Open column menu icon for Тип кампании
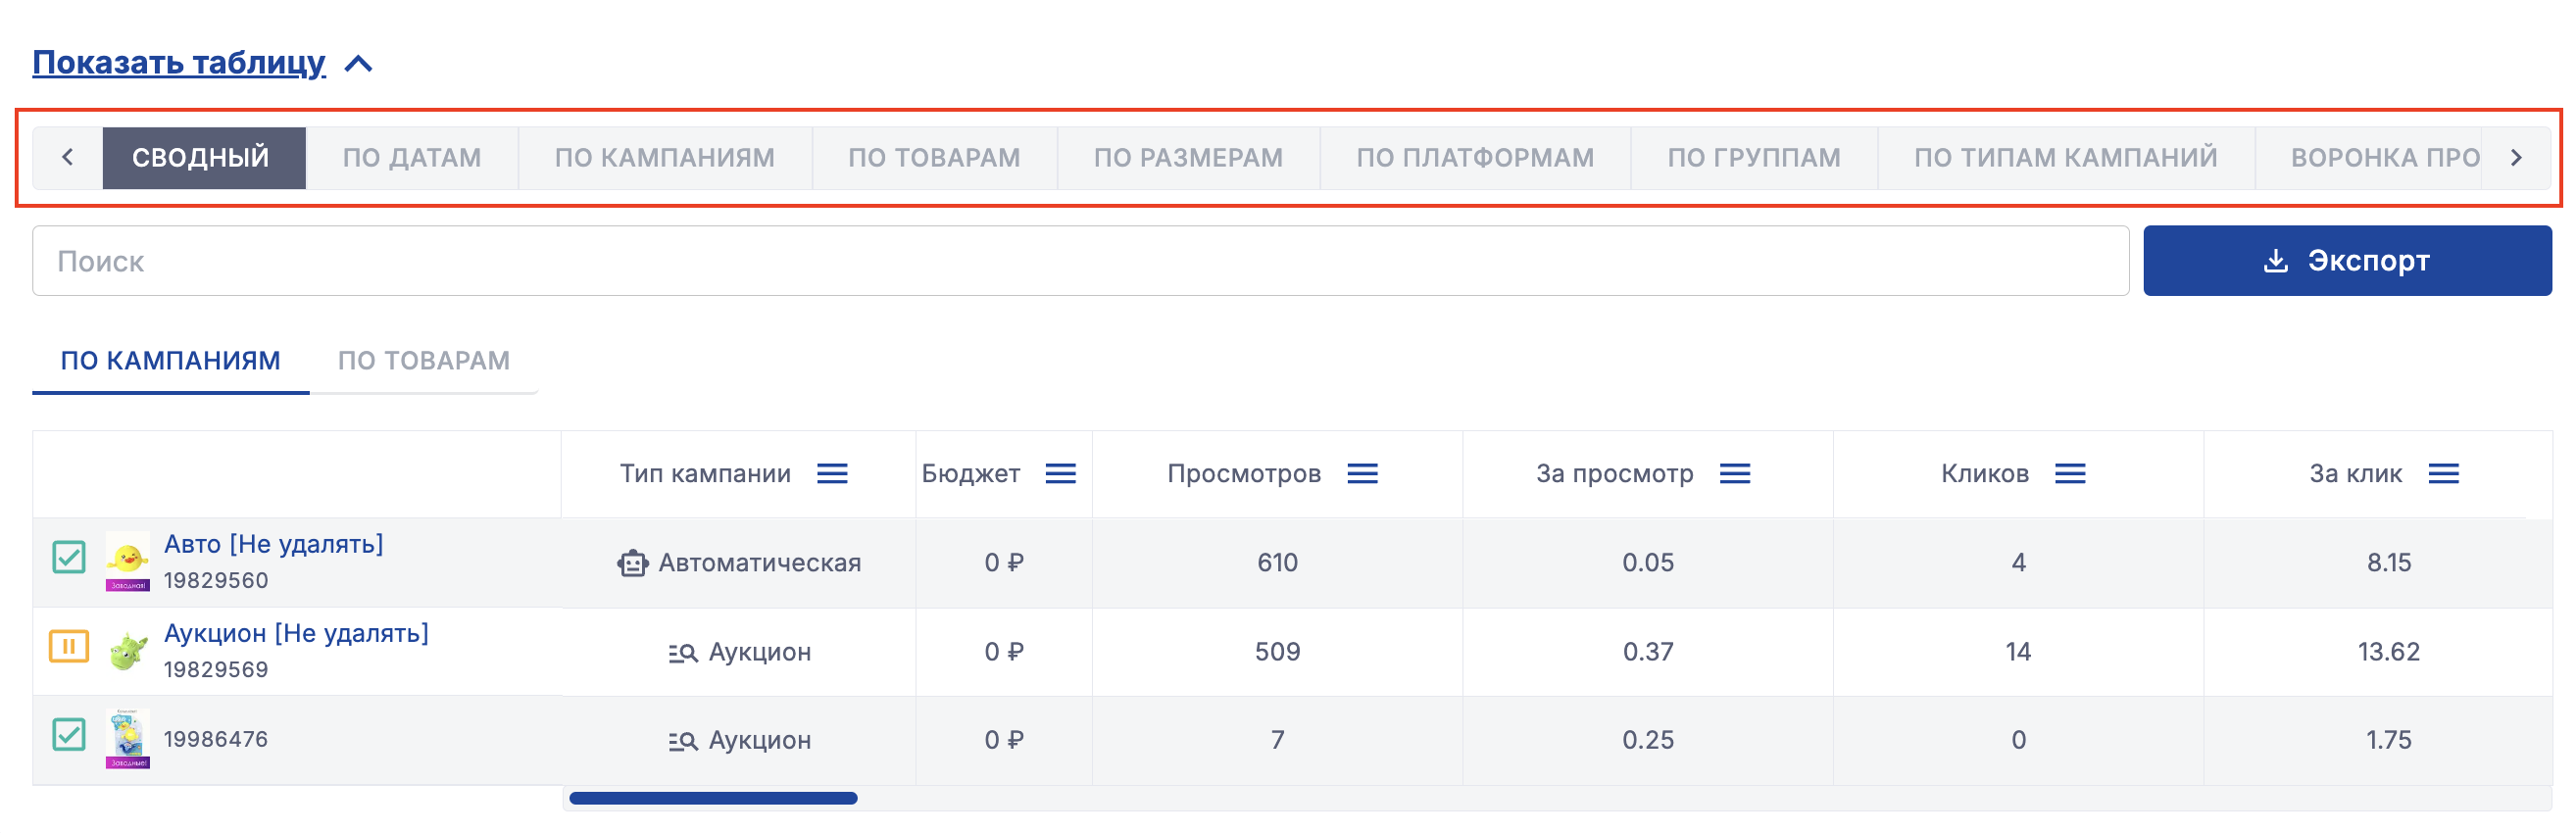 point(832,473)
